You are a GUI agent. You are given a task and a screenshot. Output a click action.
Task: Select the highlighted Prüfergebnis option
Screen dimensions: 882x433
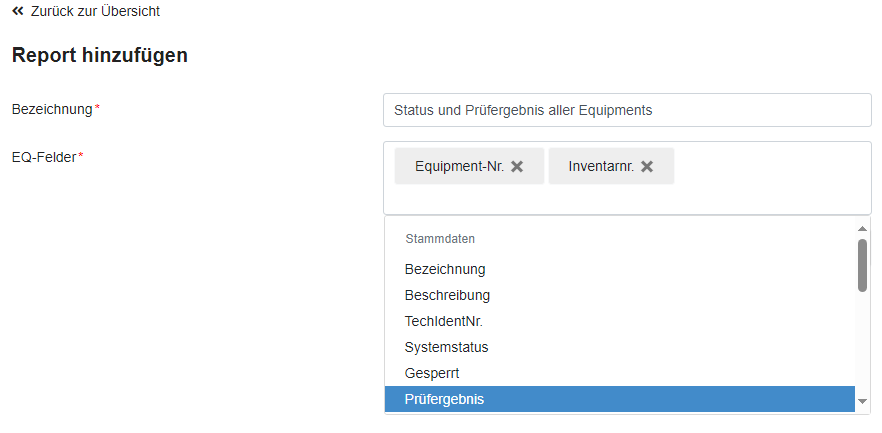coord(445,399)
